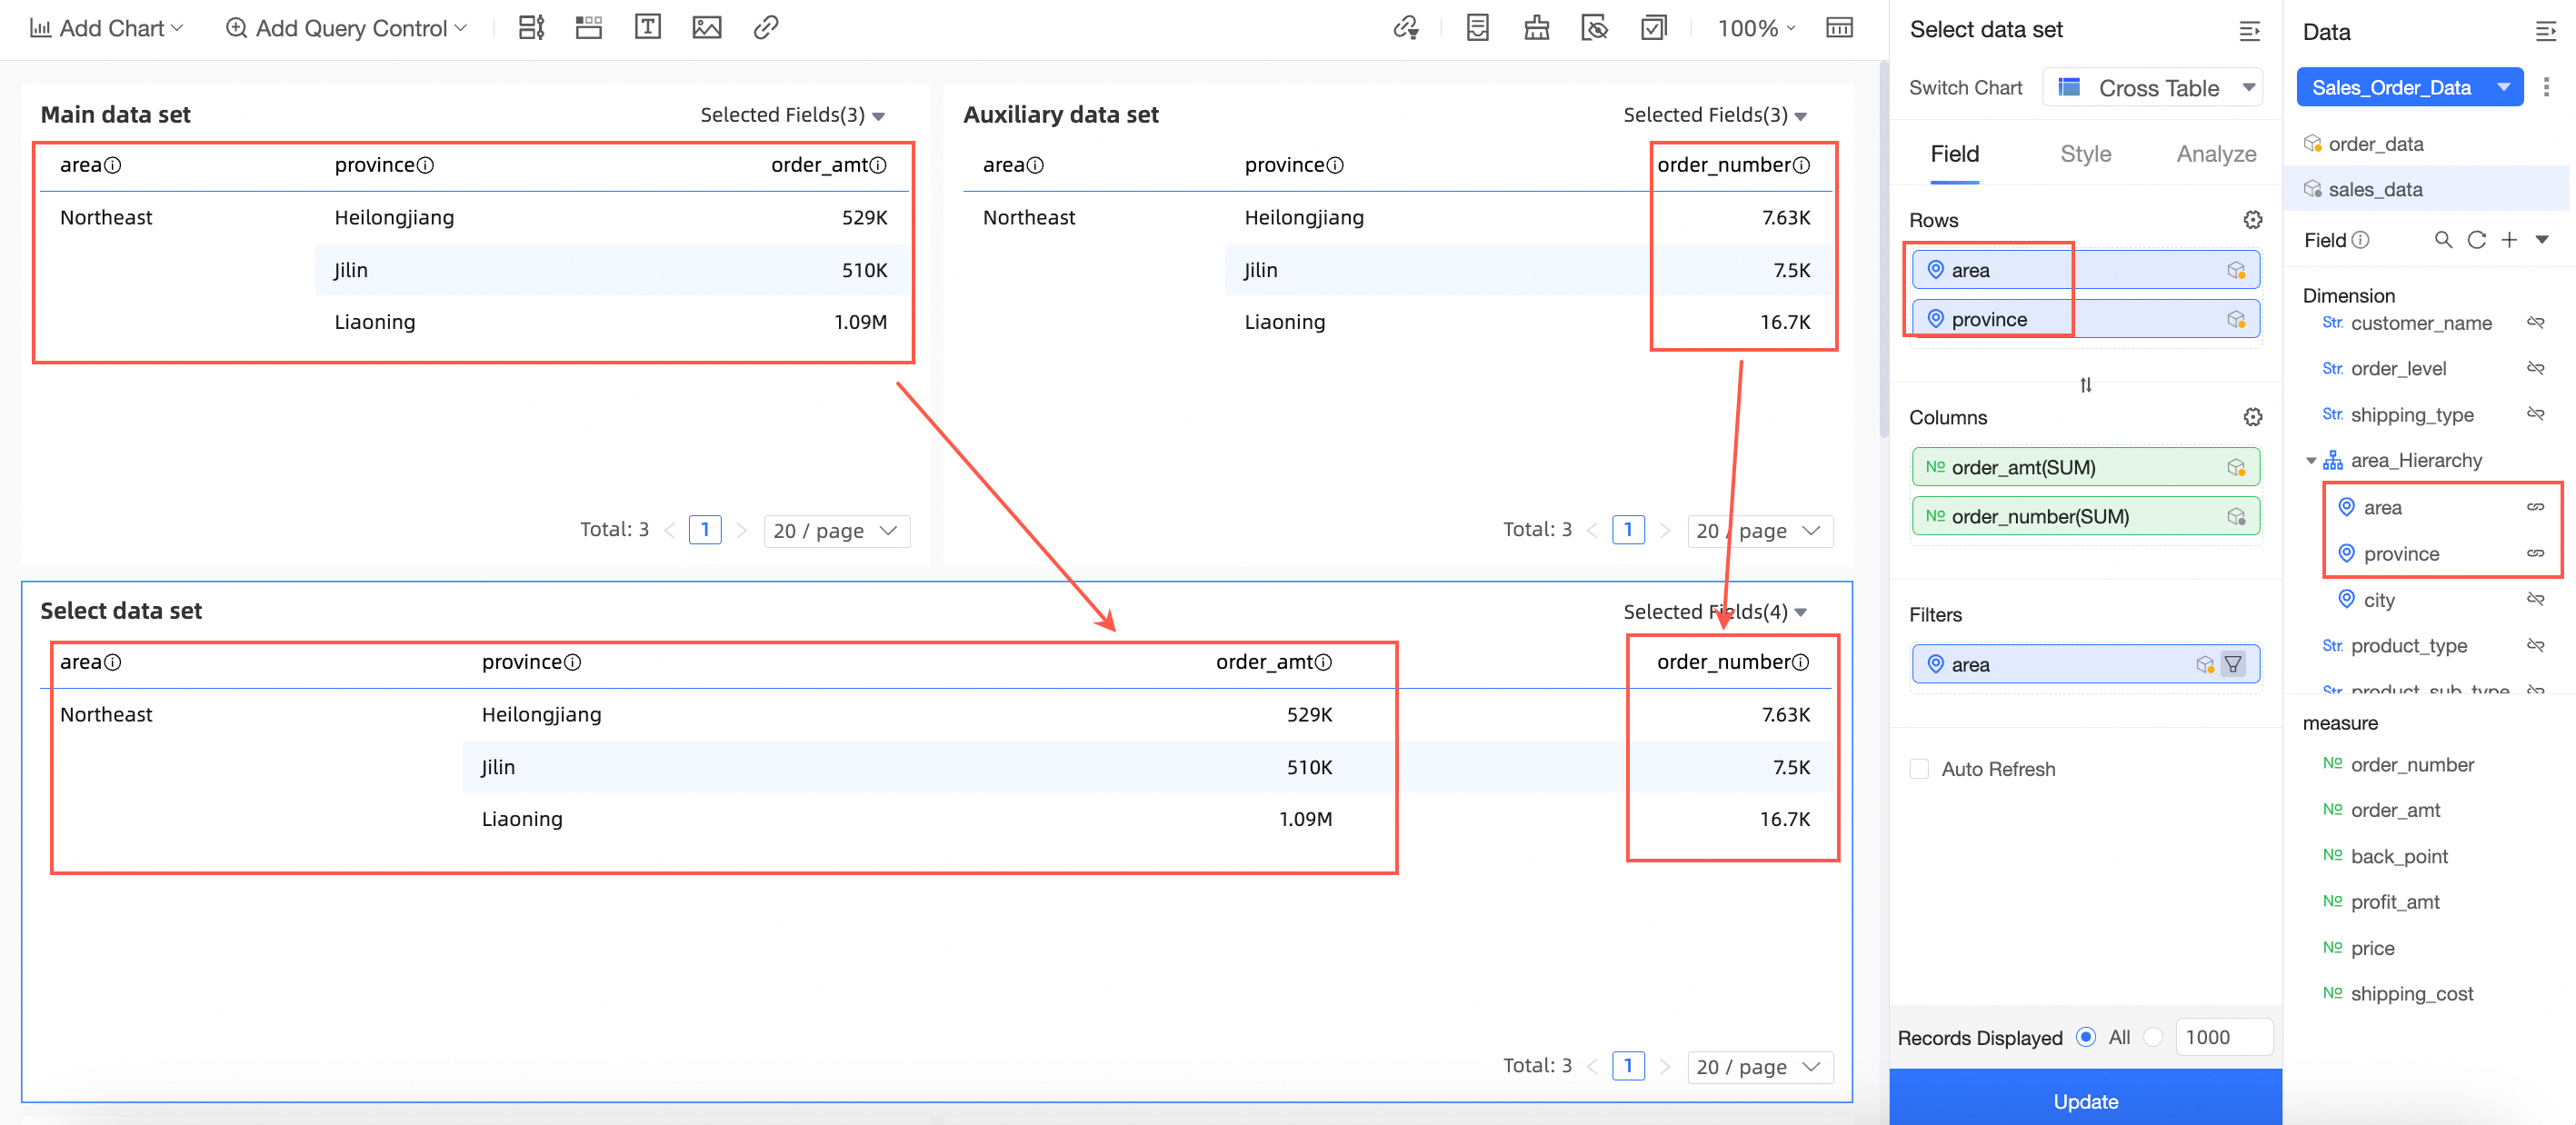Click inside the 1000 records input field
This screenshot has width=2576, height=1125.
(x=2224, y=1037)
